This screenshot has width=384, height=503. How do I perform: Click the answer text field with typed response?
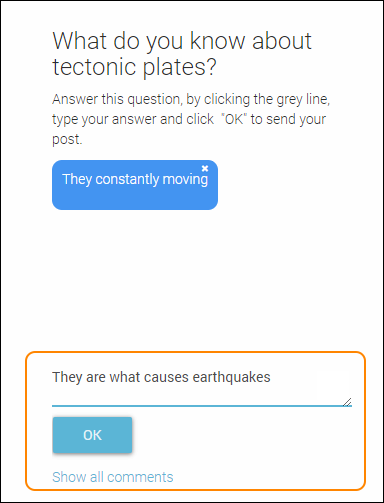pyautogui.click(x=202, y=385)
